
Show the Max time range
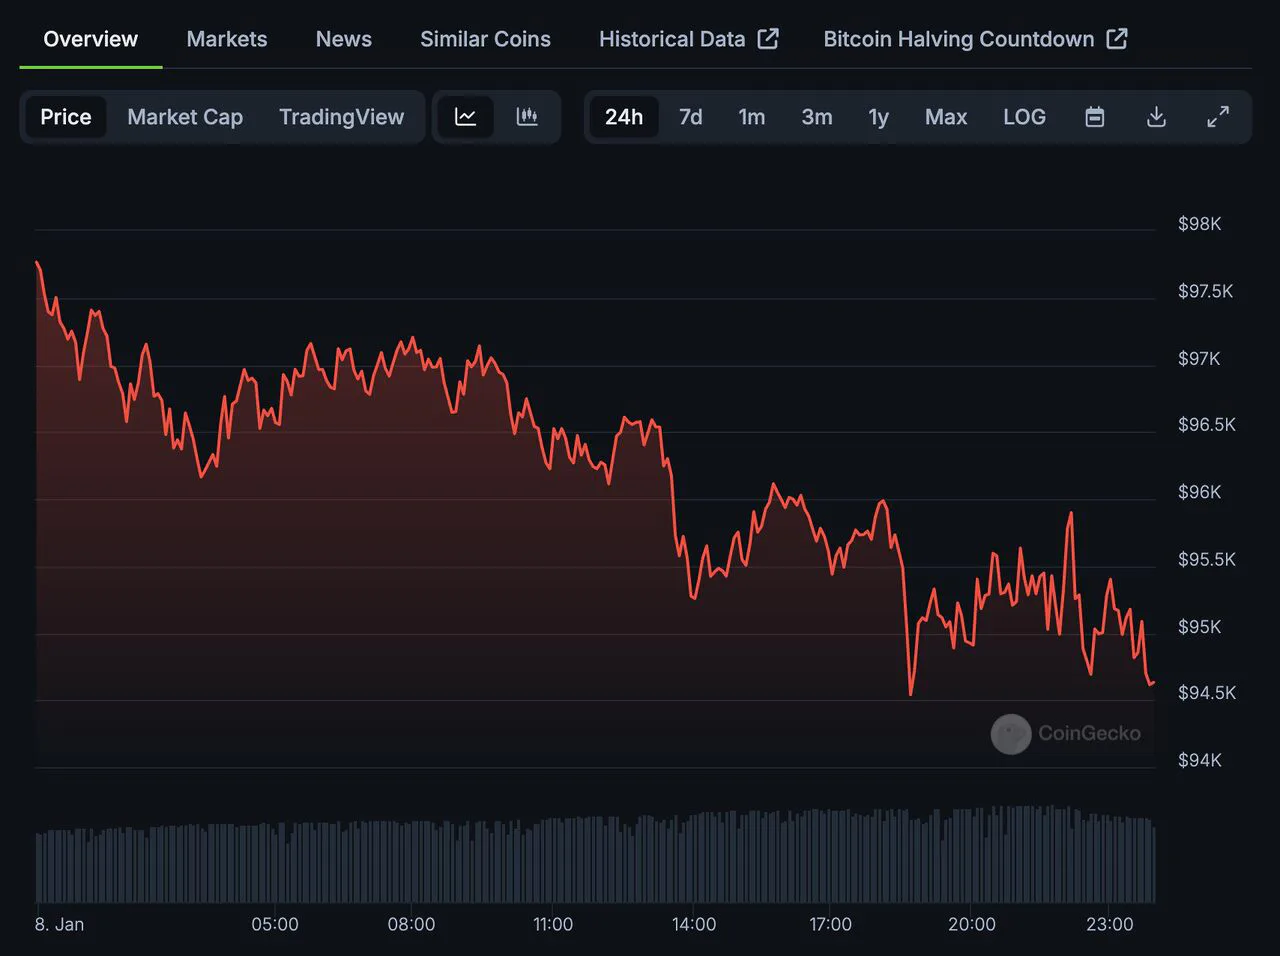pos(946,117)
